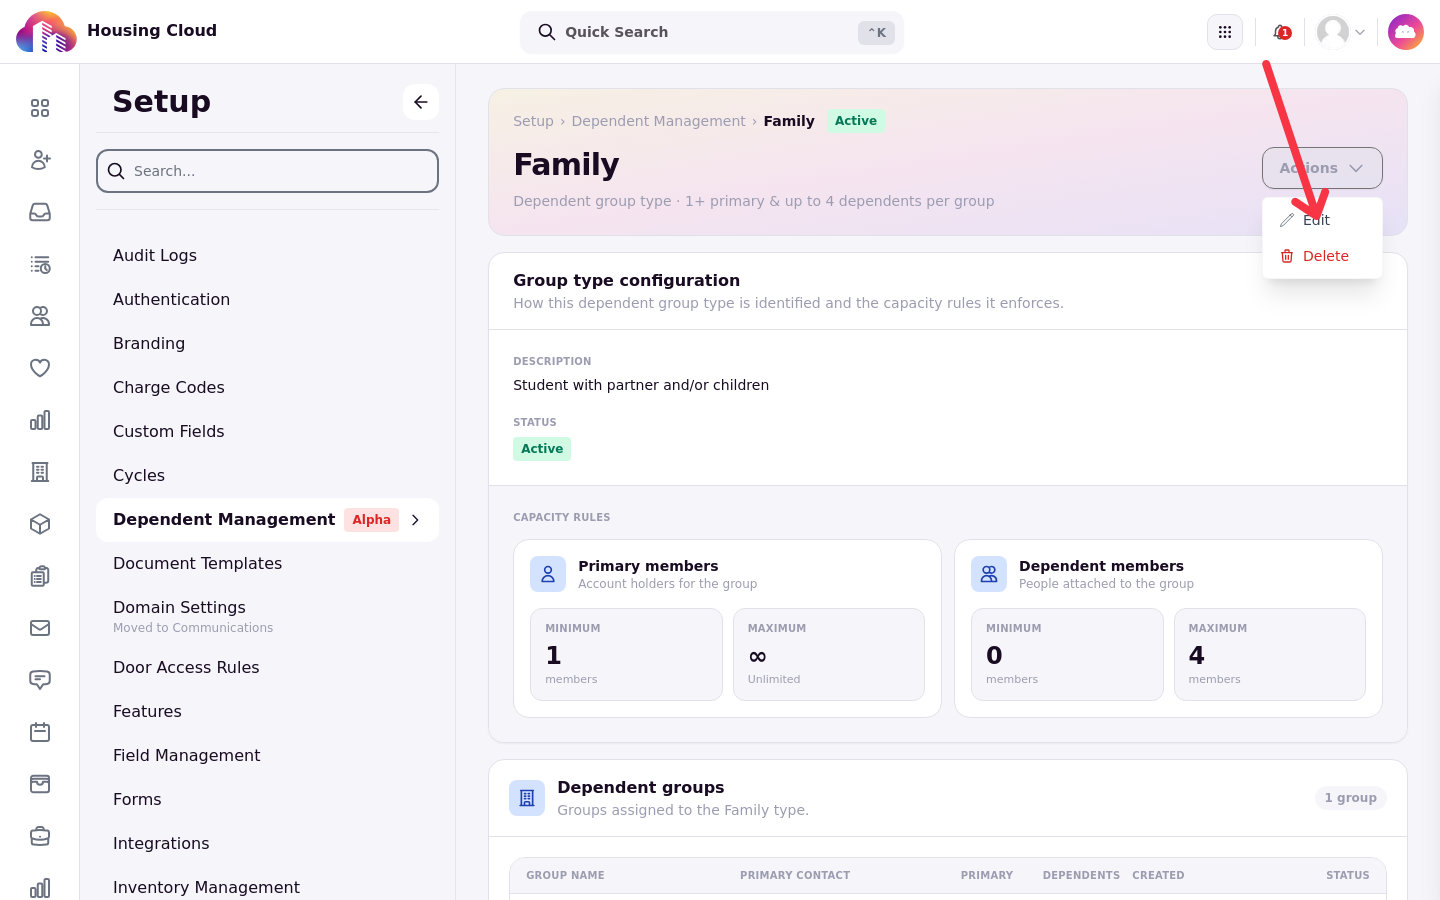Image resolution: width=1440 pixels, height=900 pixels.
Task: Expand Dependent Management chevron
Action: [x=415, y=520]
